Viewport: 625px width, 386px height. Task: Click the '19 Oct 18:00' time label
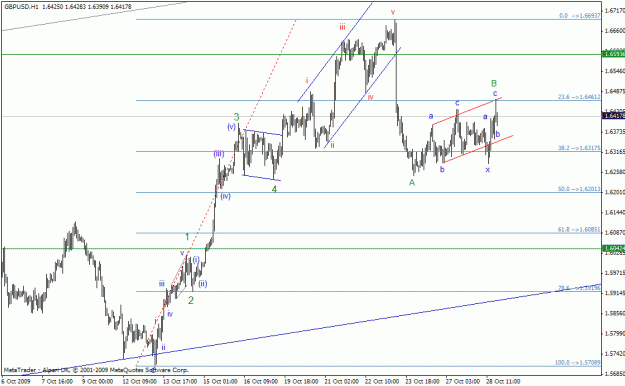pos(301,382)
